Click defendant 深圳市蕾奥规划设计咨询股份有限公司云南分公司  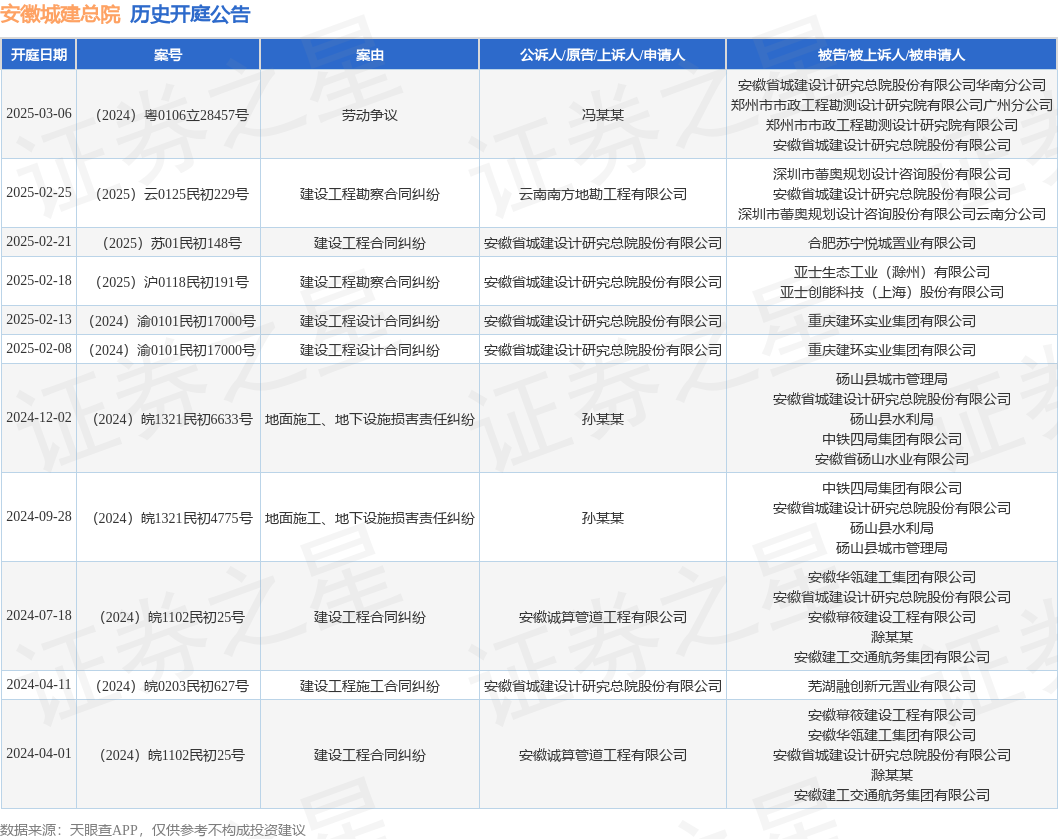point(891,214)
